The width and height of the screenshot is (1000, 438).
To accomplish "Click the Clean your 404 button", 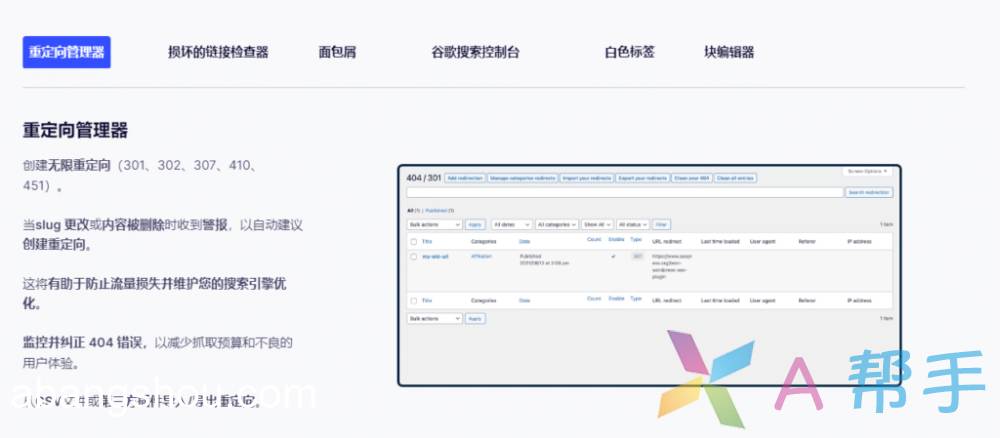I will 691,178.
